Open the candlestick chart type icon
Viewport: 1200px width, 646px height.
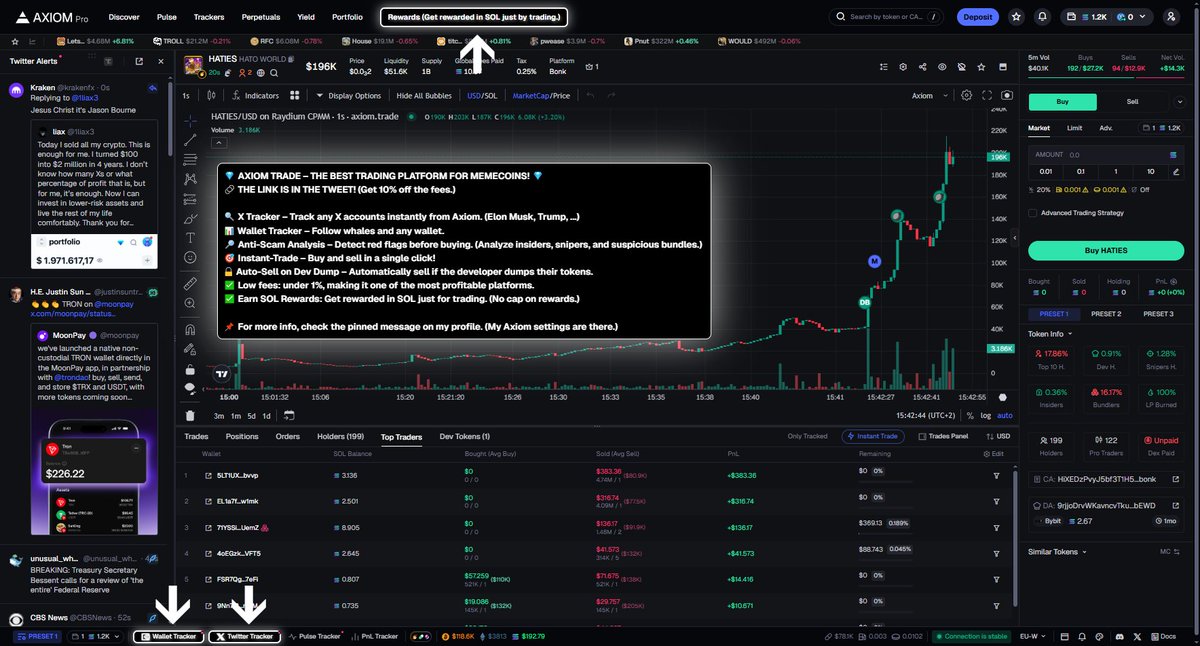(x=209, y=96)
